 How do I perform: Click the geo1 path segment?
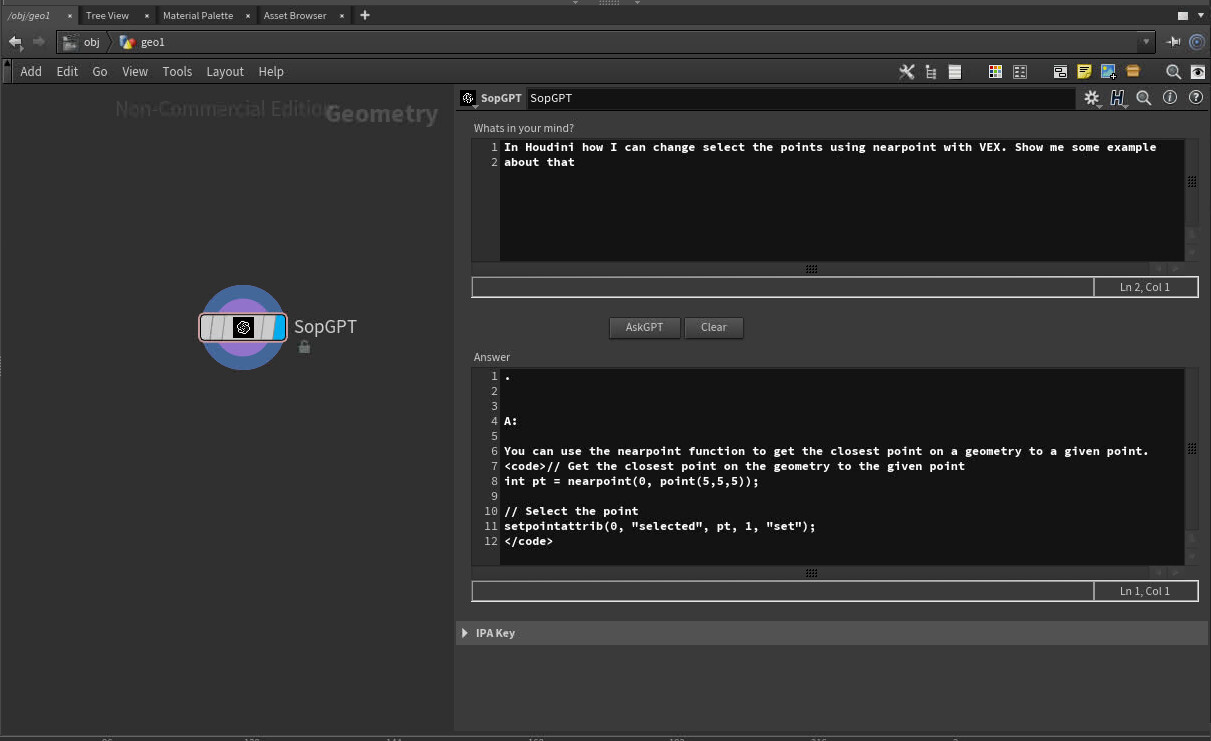click(x=153, y=42)
